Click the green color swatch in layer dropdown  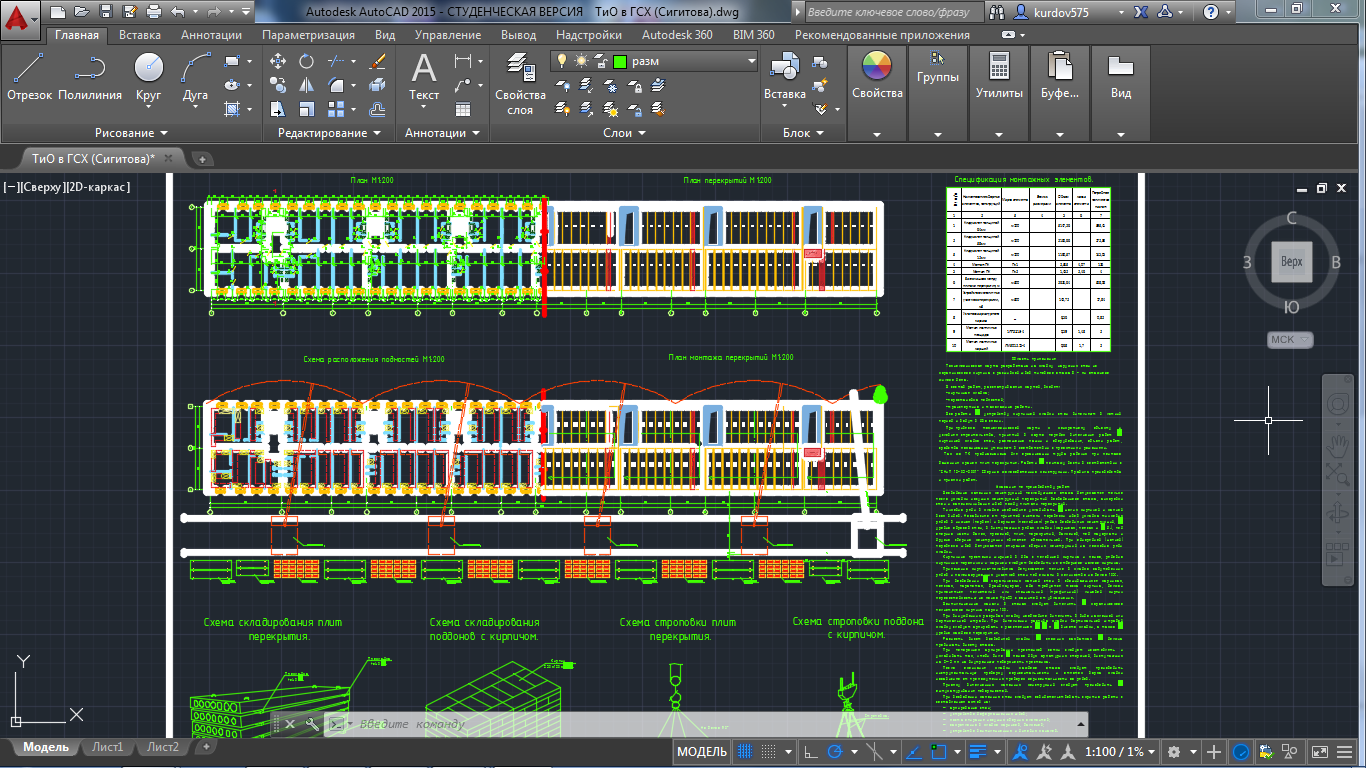point(619,61)
